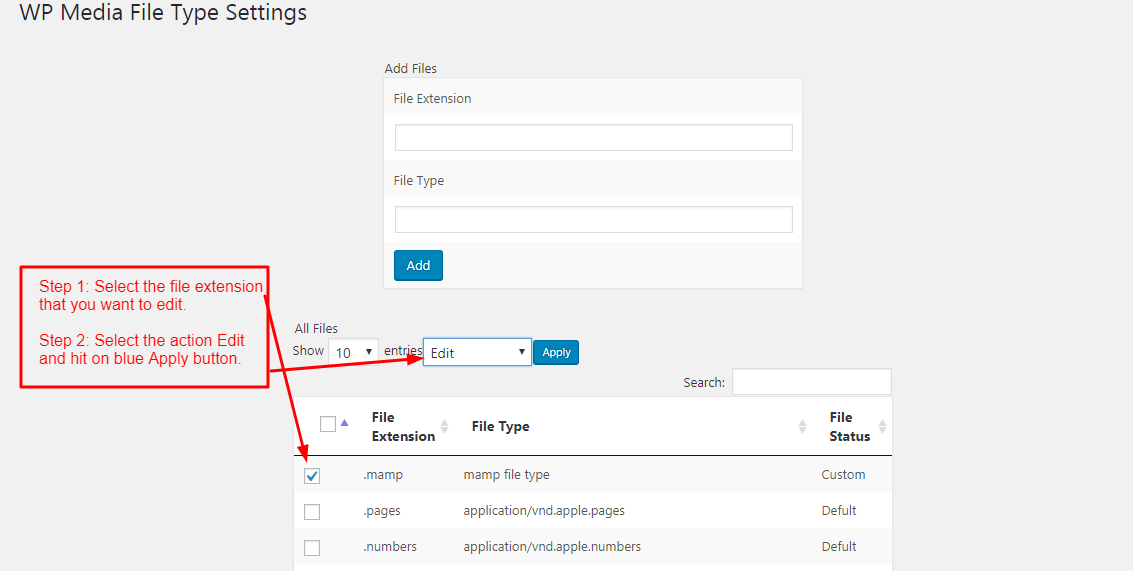The image size is (1133, 571).
Task: Open the Show entries count dropdown
Action: (353, 352)
